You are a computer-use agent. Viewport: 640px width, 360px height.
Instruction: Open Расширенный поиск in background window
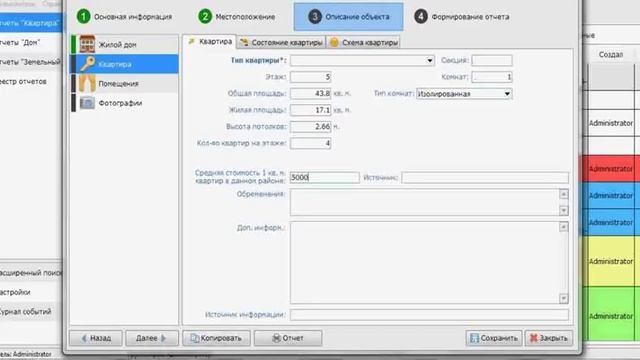(31, 273)
